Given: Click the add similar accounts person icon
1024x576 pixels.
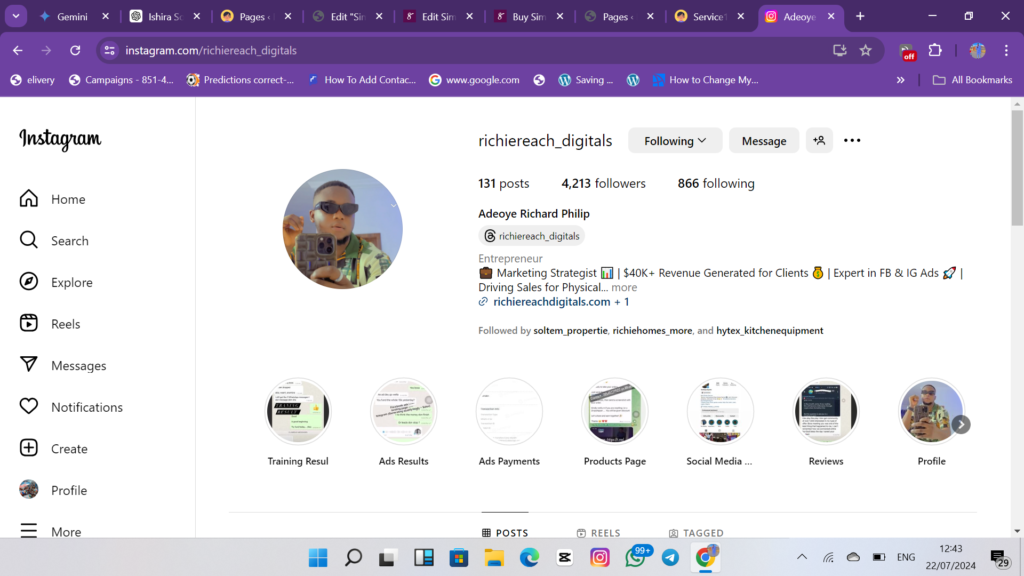Looking at the screenshot, I should pos(819,141).
